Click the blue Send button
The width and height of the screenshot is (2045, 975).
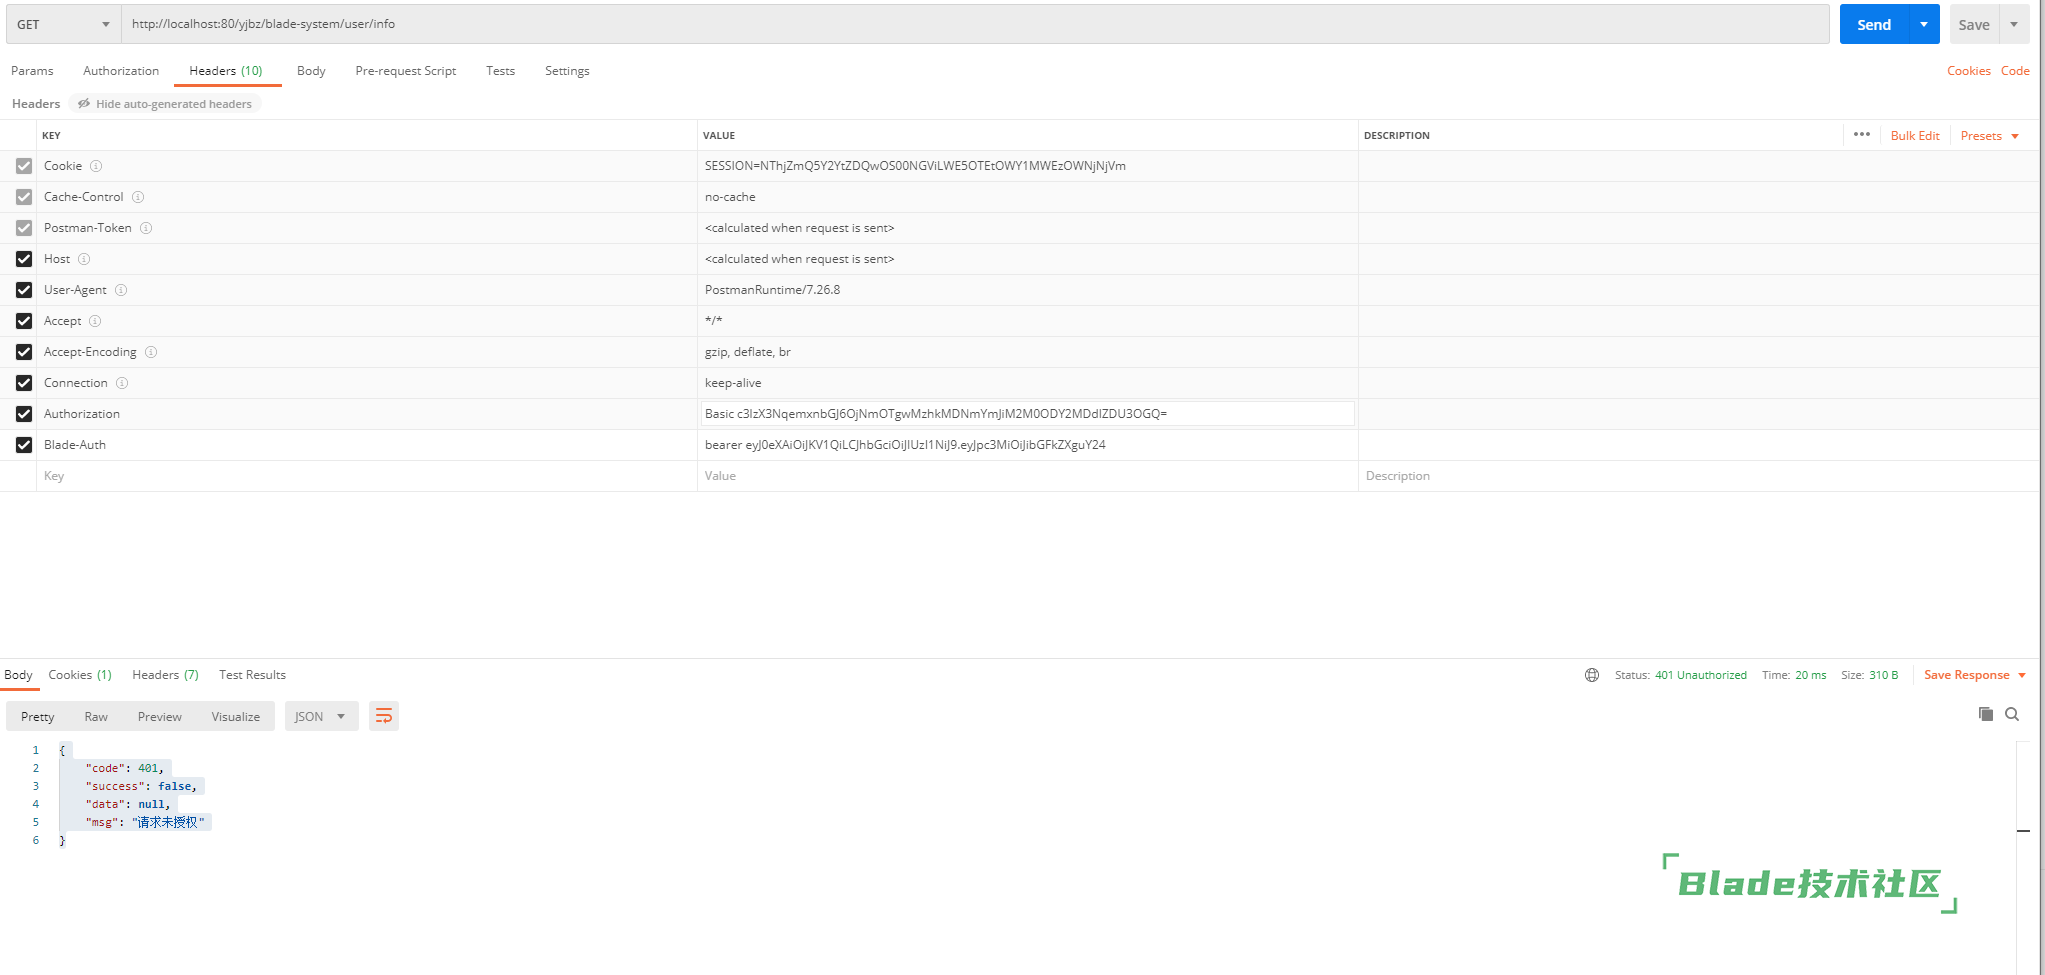(x=1873, y=24)
